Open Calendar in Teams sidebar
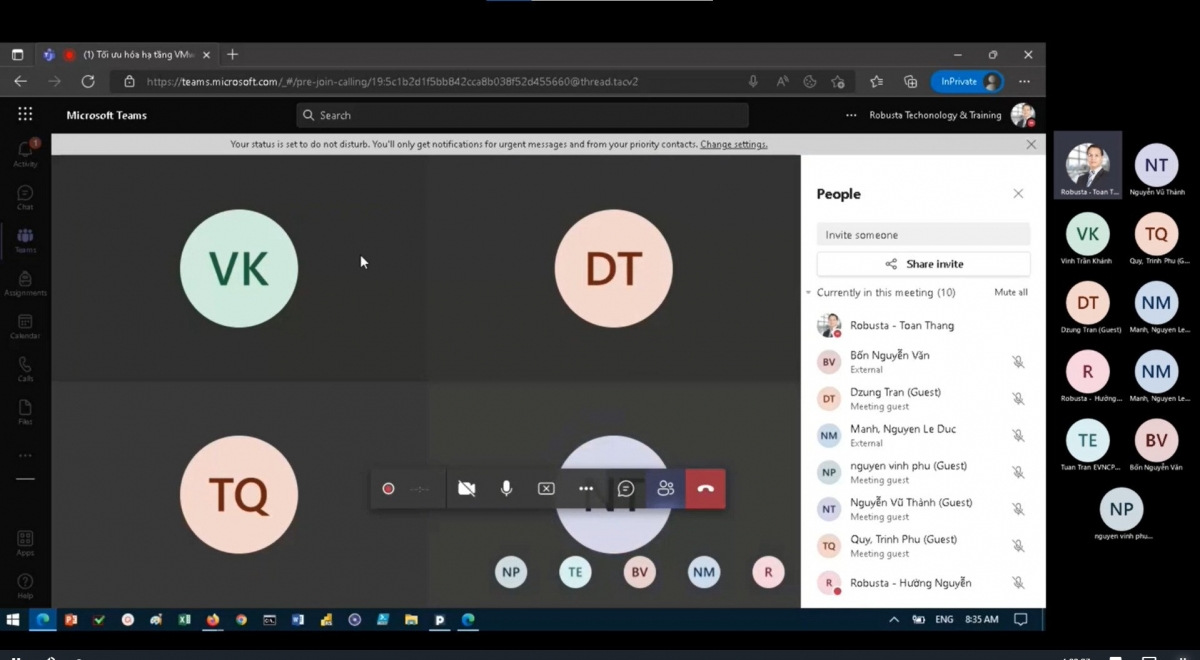 (x=25, y=327)
